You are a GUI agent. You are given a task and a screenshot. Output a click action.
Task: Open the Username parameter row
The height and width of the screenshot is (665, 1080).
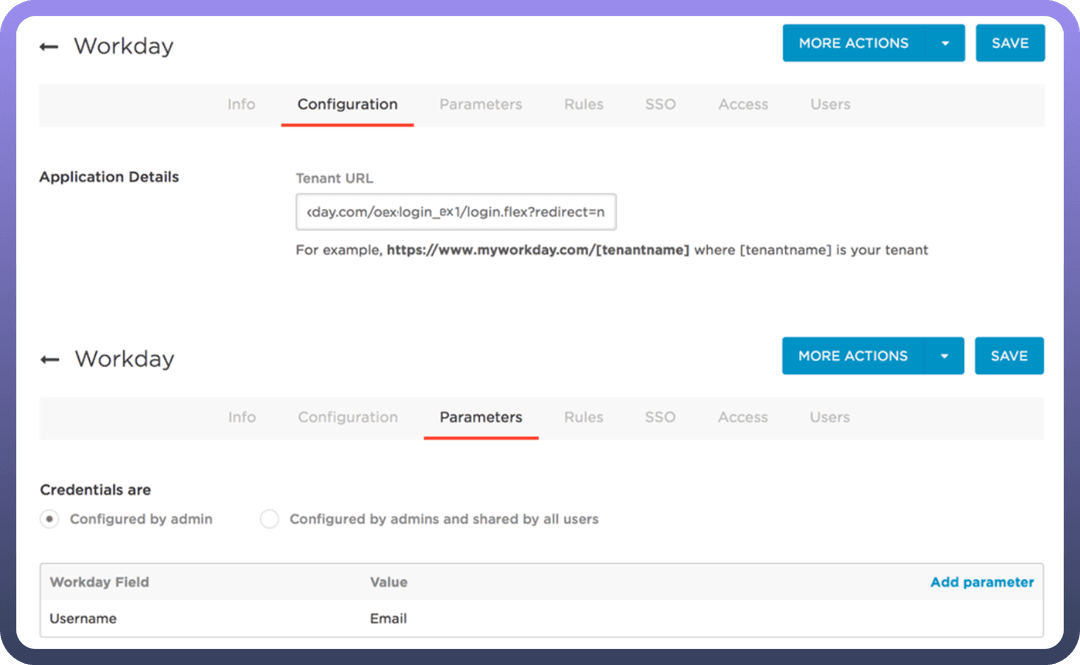pyautogui.click(x=84, y=618)
